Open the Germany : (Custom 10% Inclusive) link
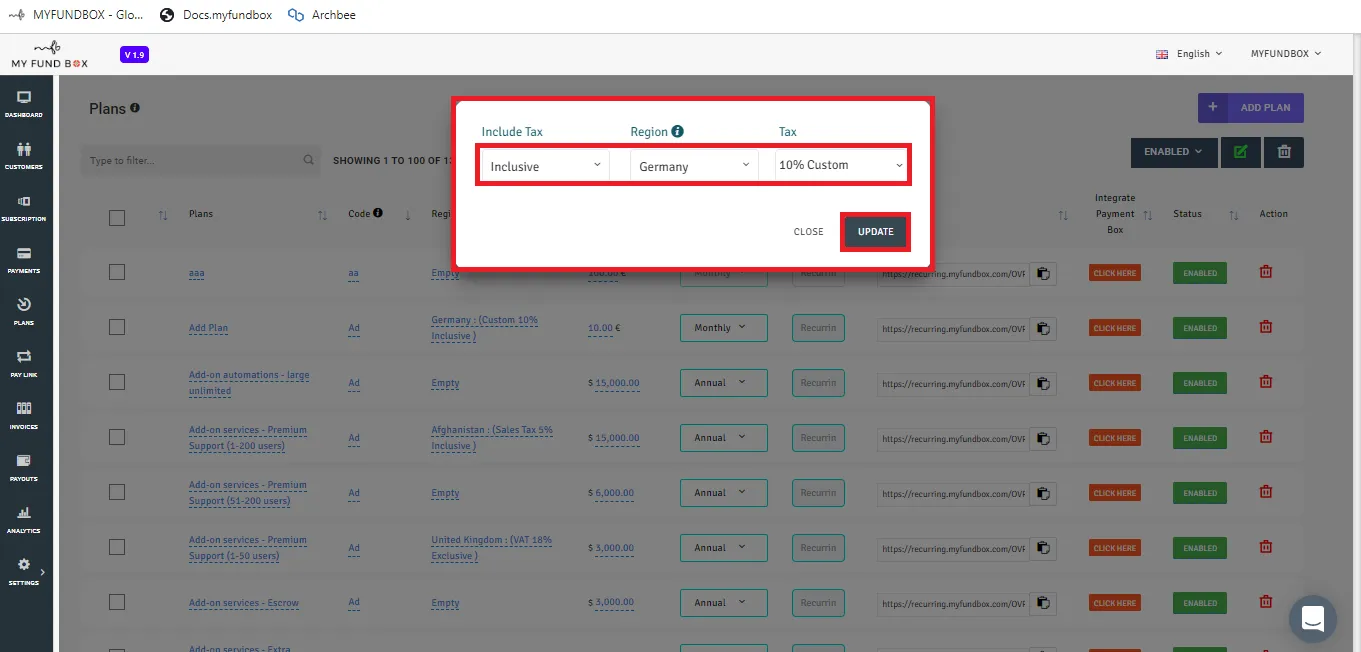The width and height of the screenshot is (1361, 652). coord(485,328)
